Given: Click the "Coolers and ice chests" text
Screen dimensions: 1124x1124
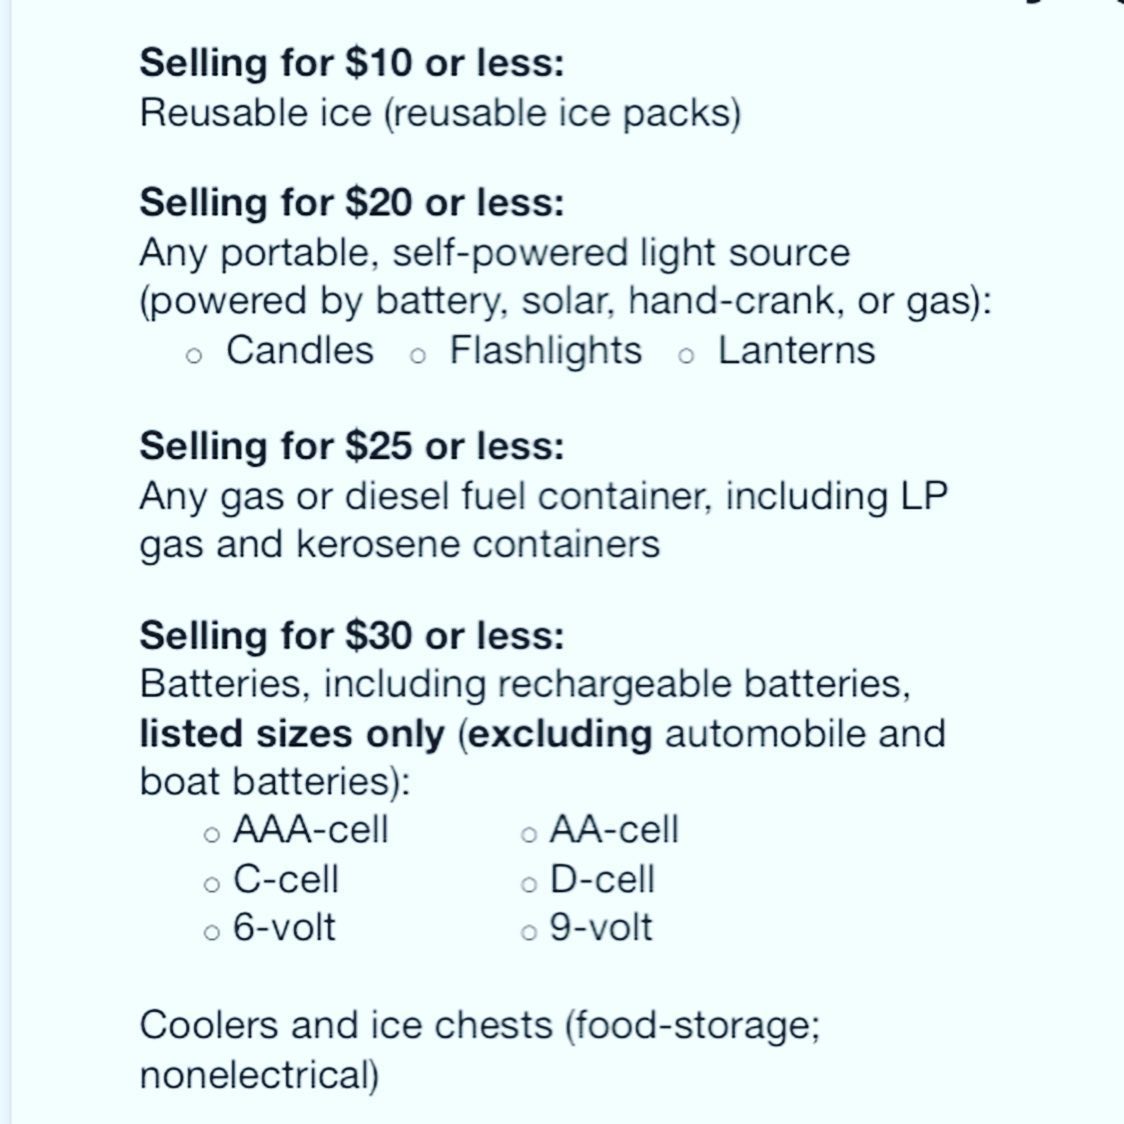Looking at the screenshot, I should point(346,1026).
